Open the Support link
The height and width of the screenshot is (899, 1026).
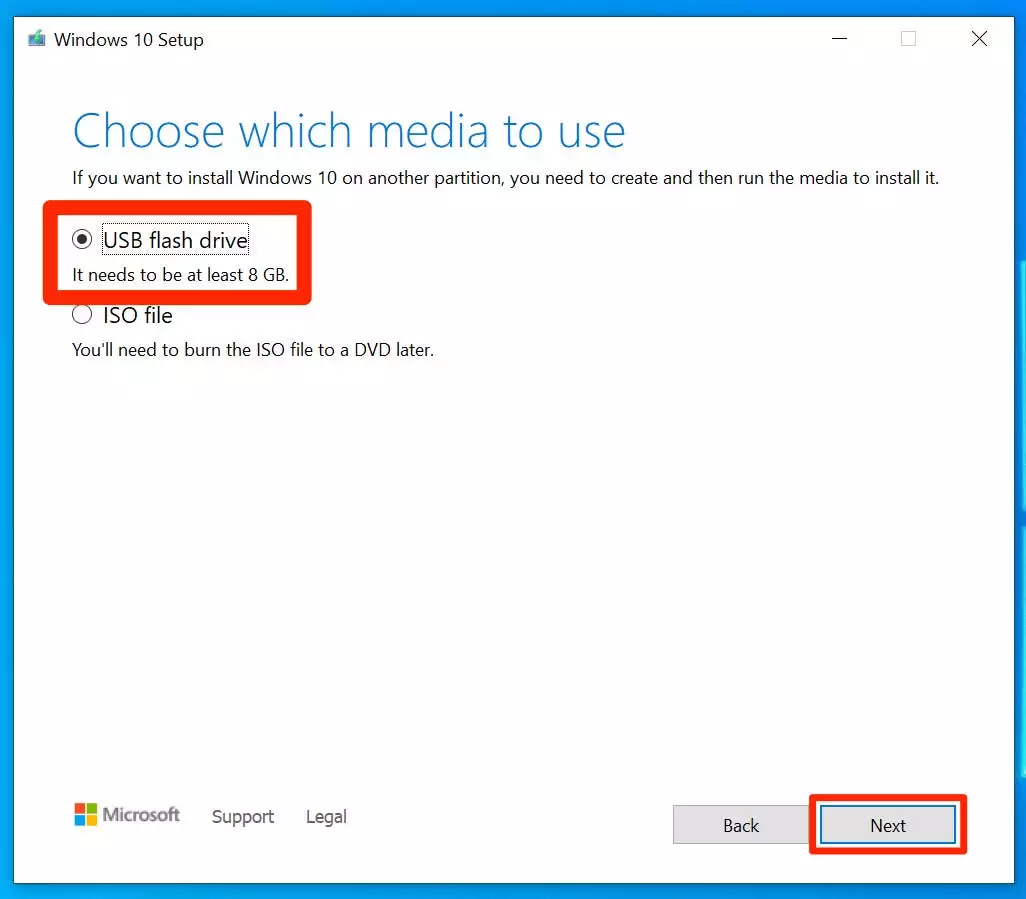pos(243,817)
